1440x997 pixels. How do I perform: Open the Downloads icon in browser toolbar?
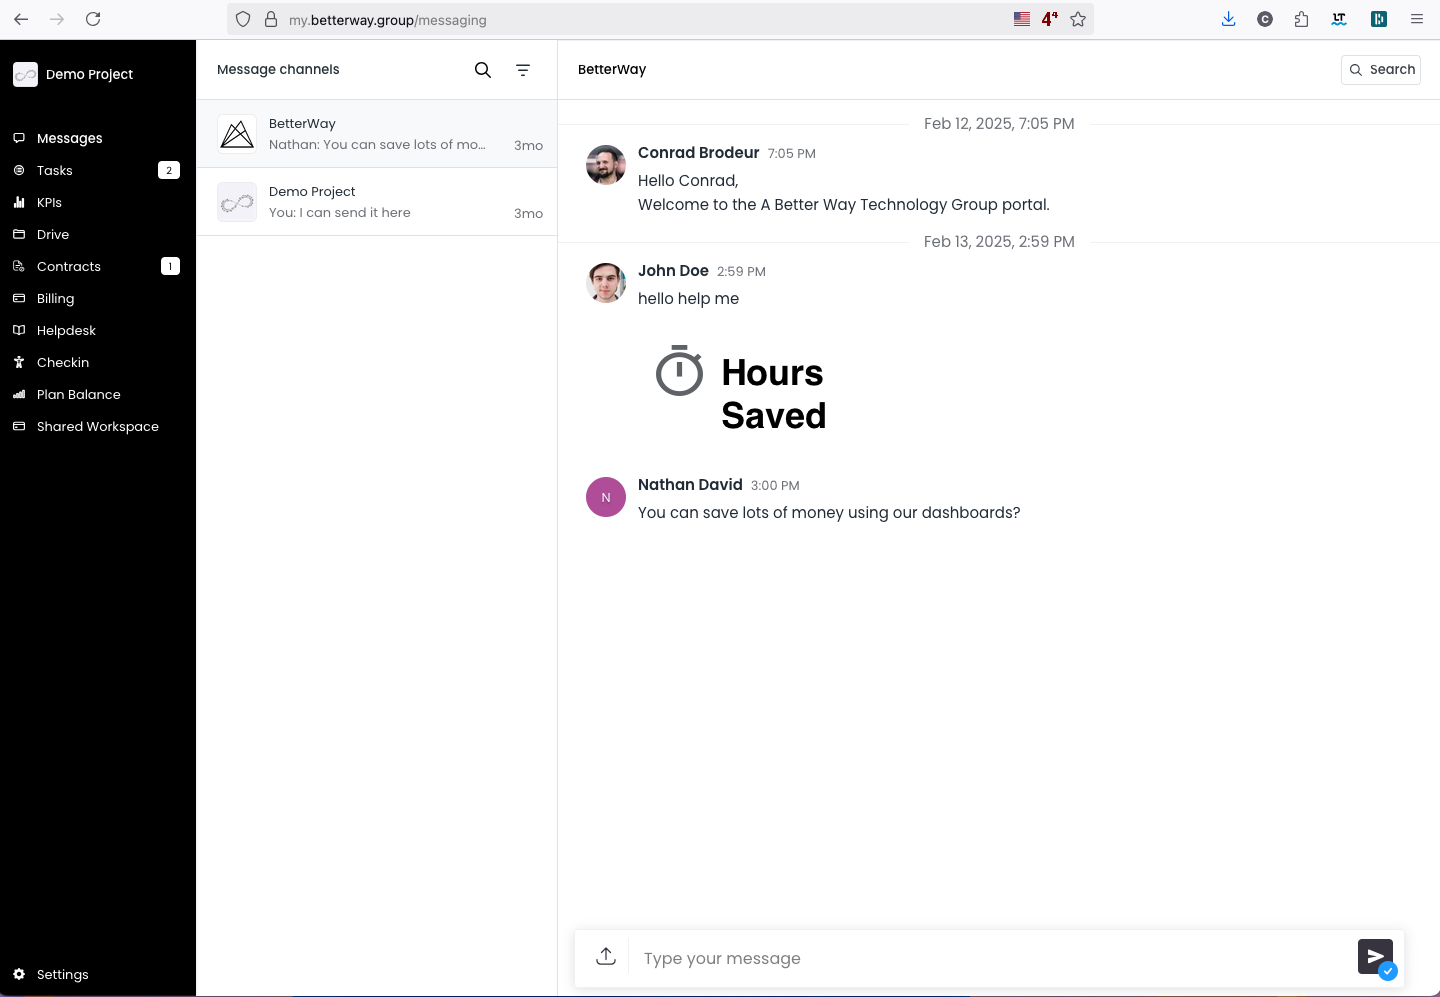(1228, 18)
